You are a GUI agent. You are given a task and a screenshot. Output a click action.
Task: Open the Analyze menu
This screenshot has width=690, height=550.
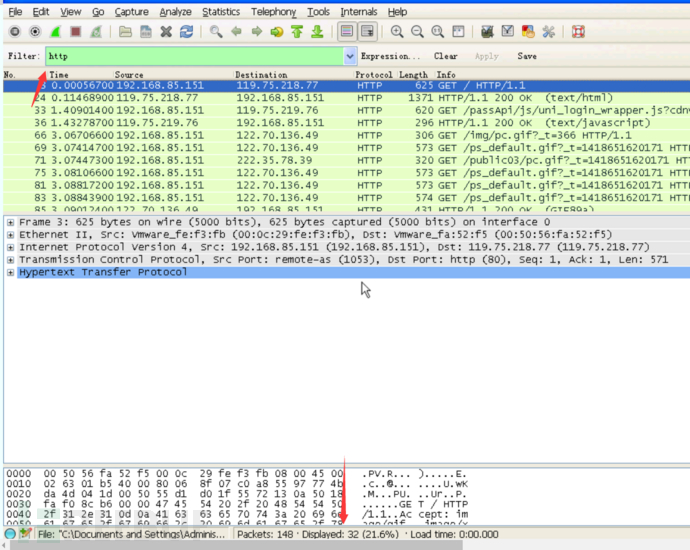pyautogui.click(x=175, y=12)
